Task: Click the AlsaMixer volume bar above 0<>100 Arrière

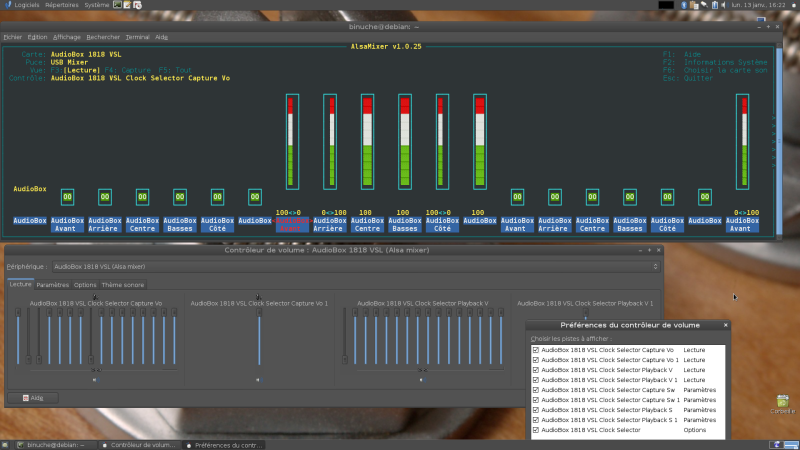Action: point(330,141)
